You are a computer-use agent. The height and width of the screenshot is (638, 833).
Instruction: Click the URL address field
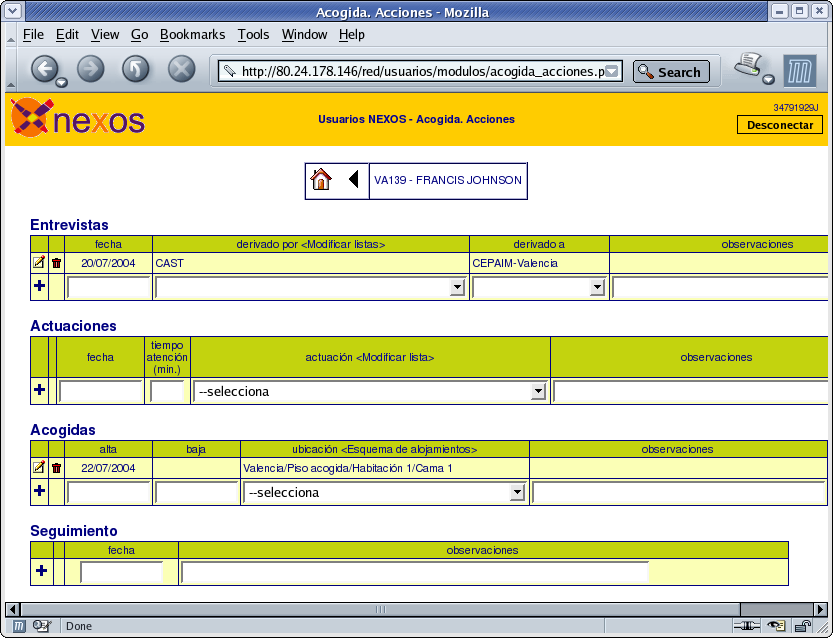click(422, 71)
